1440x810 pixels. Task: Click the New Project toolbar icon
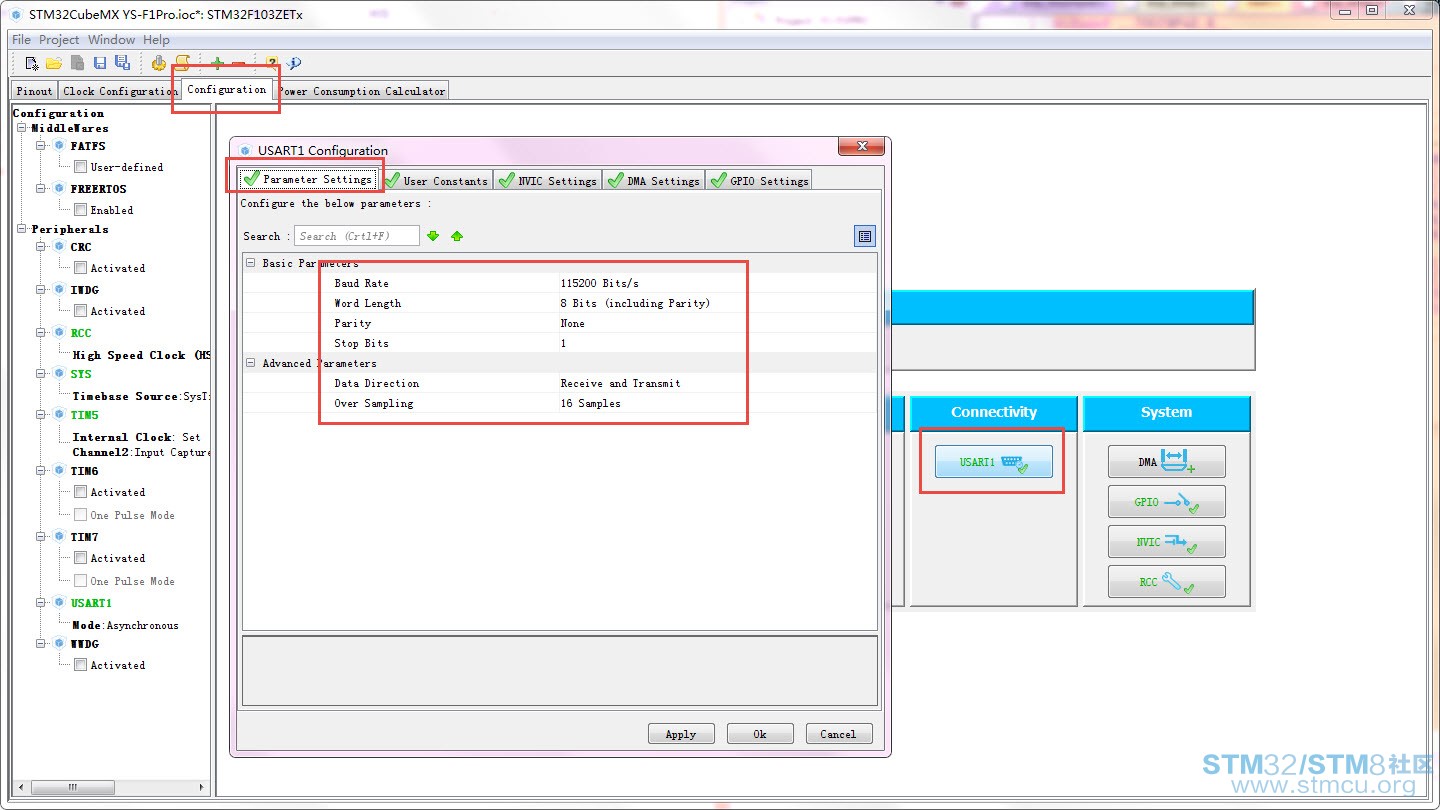click(32, 63)
